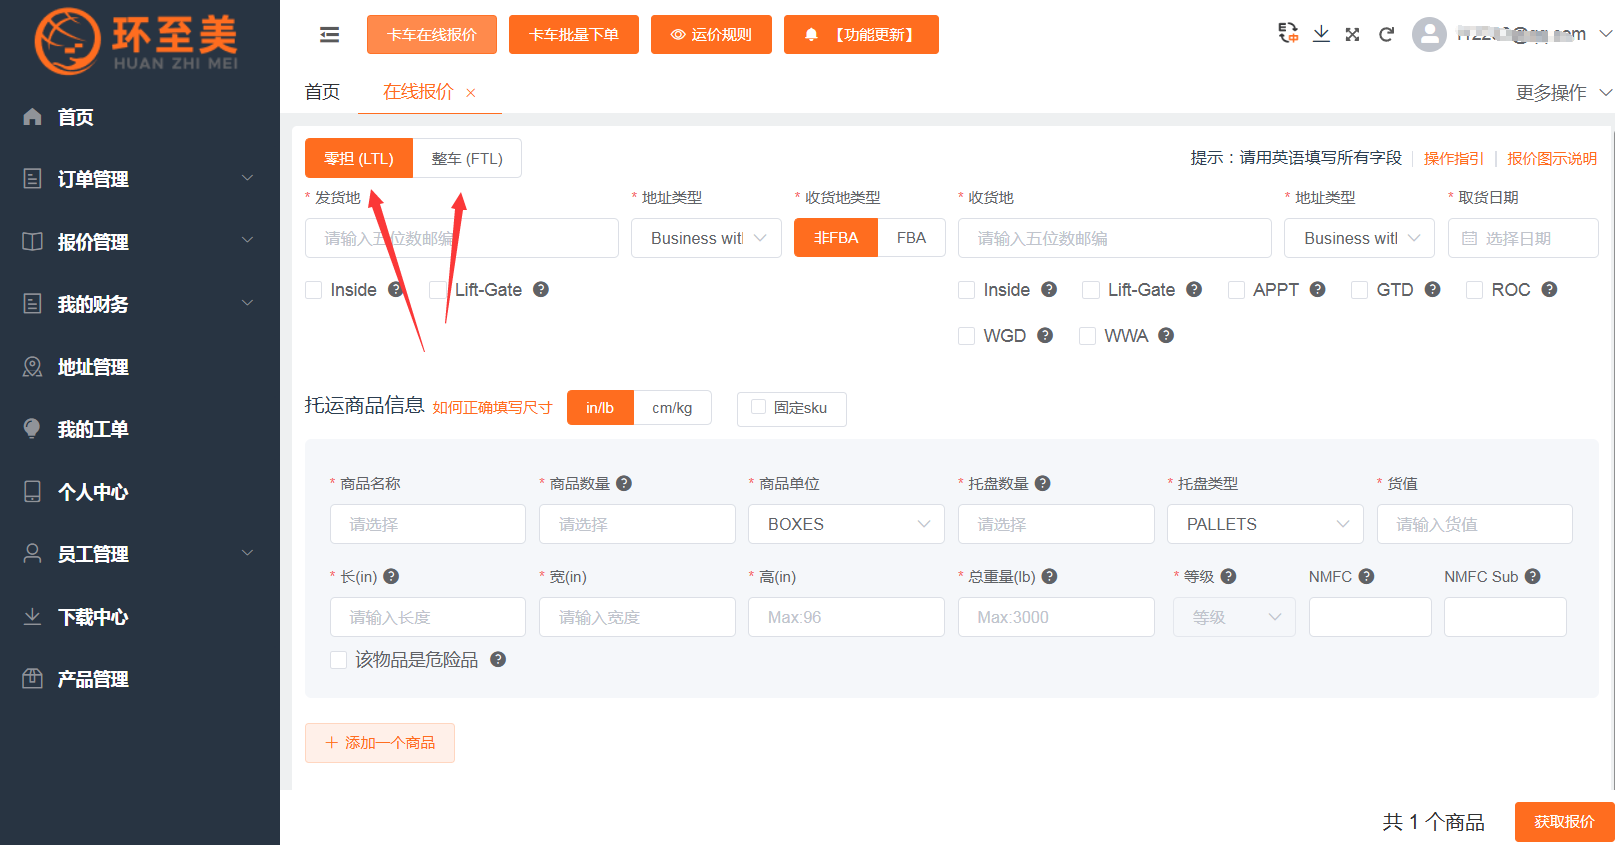Click help icon beside 托盘数量 label
This screenshot has height=845, width=1615.
pos(1042,483)
